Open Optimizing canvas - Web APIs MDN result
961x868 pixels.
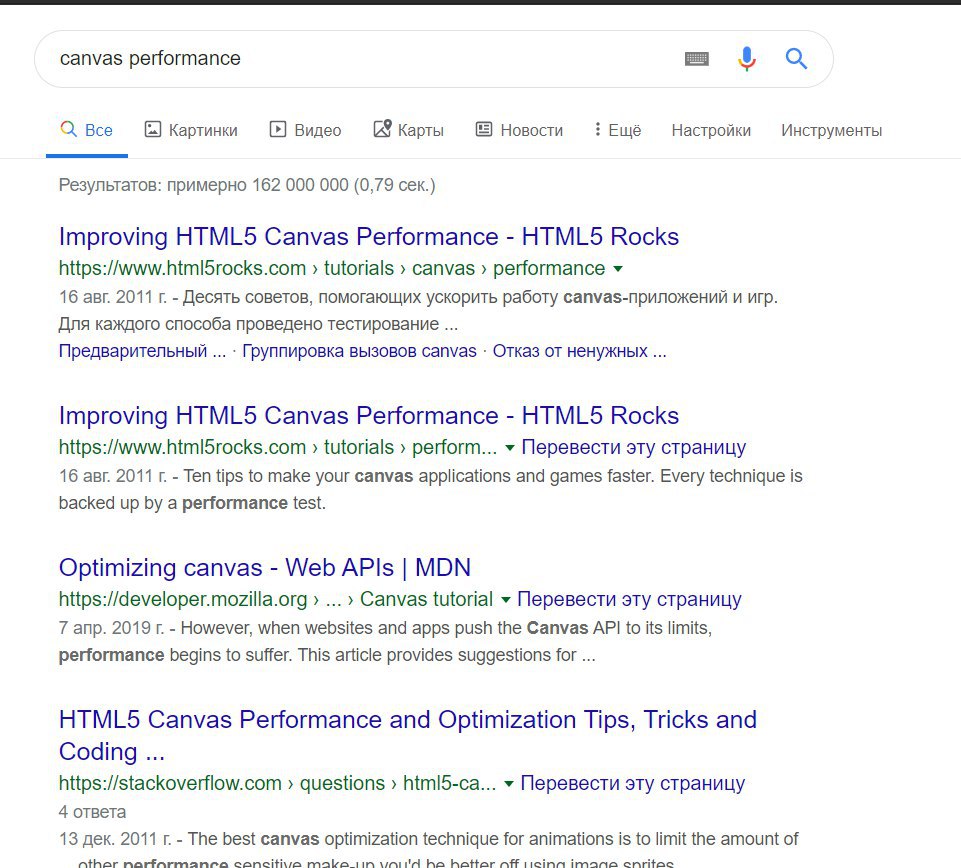(x=265, y=568)
